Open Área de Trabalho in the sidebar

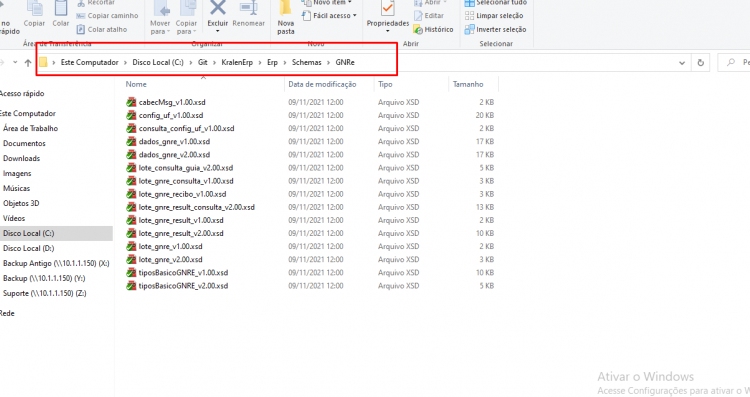(30, 129)
